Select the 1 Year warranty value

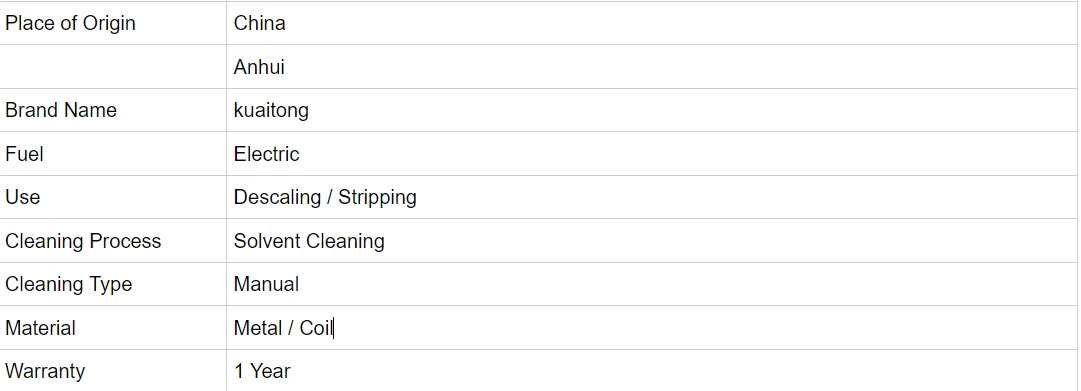click(262, 371)
